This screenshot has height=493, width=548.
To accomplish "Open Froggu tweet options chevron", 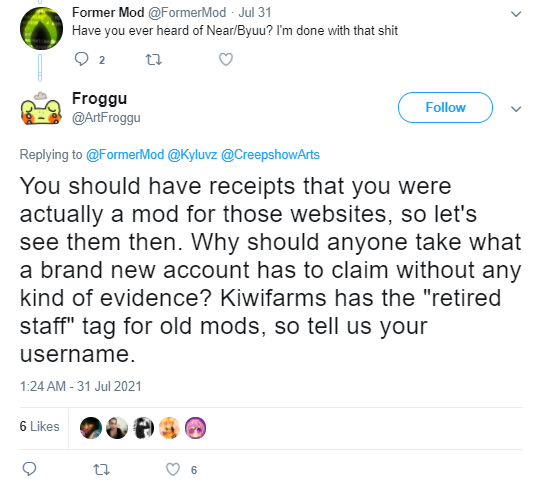I will pyautogui.click(x=516, y=109).
